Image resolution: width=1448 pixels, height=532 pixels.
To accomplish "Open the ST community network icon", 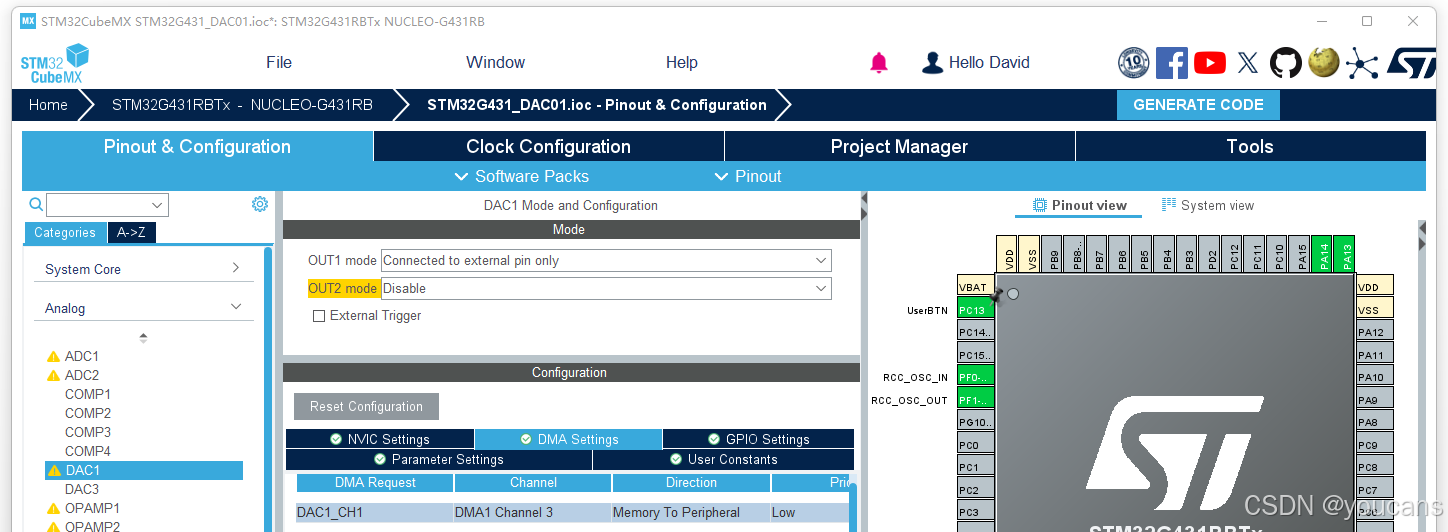I will click(x=1361, y=63).
